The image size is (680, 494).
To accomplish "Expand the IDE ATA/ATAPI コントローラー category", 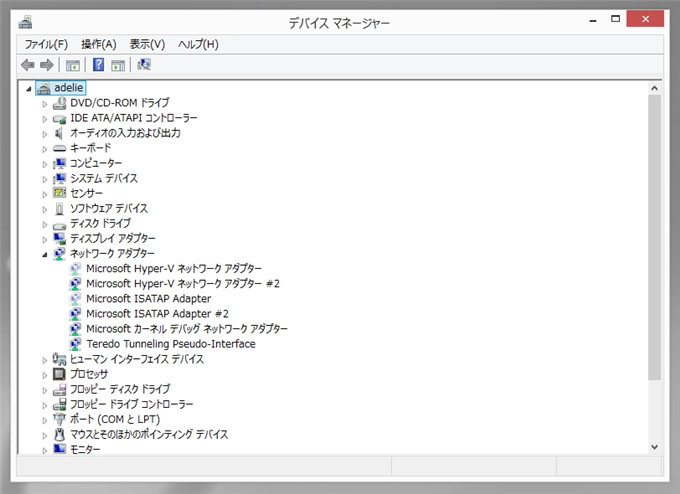I will coord(44,119).
